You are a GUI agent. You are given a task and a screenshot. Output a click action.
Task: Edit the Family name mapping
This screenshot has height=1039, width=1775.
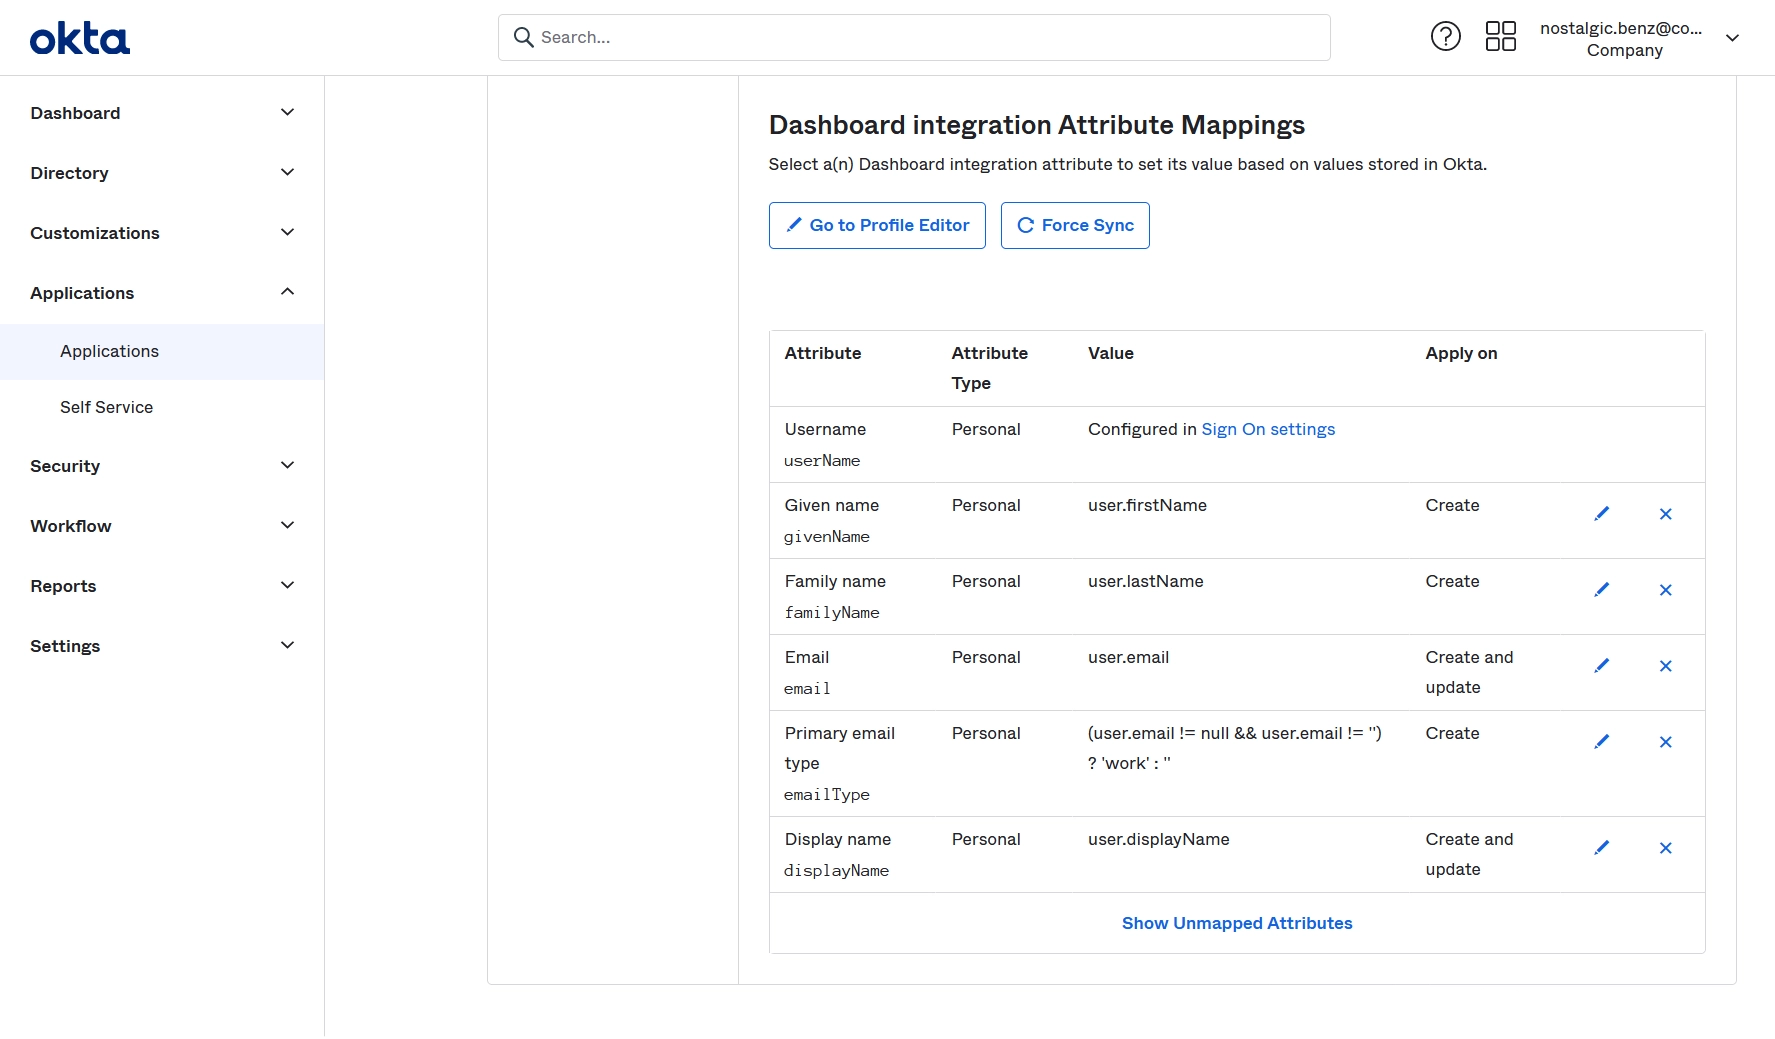point(1601,590)
